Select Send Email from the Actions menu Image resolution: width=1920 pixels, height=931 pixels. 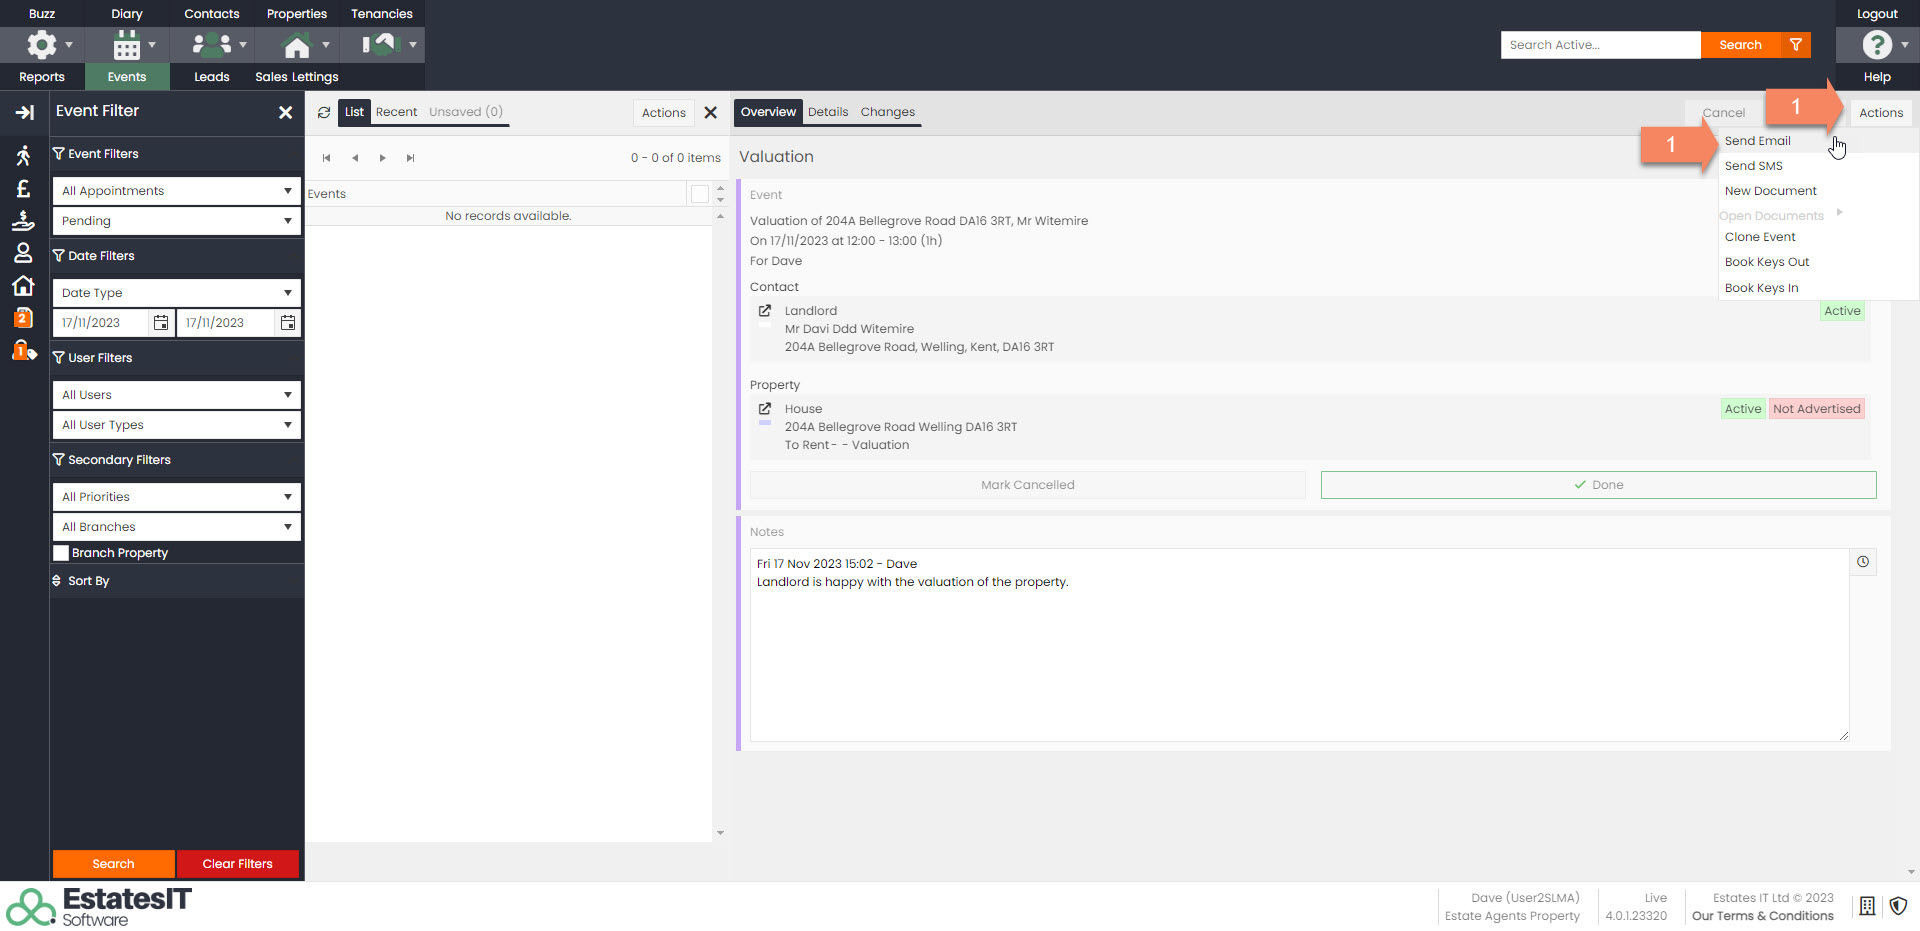(1757, 141)
